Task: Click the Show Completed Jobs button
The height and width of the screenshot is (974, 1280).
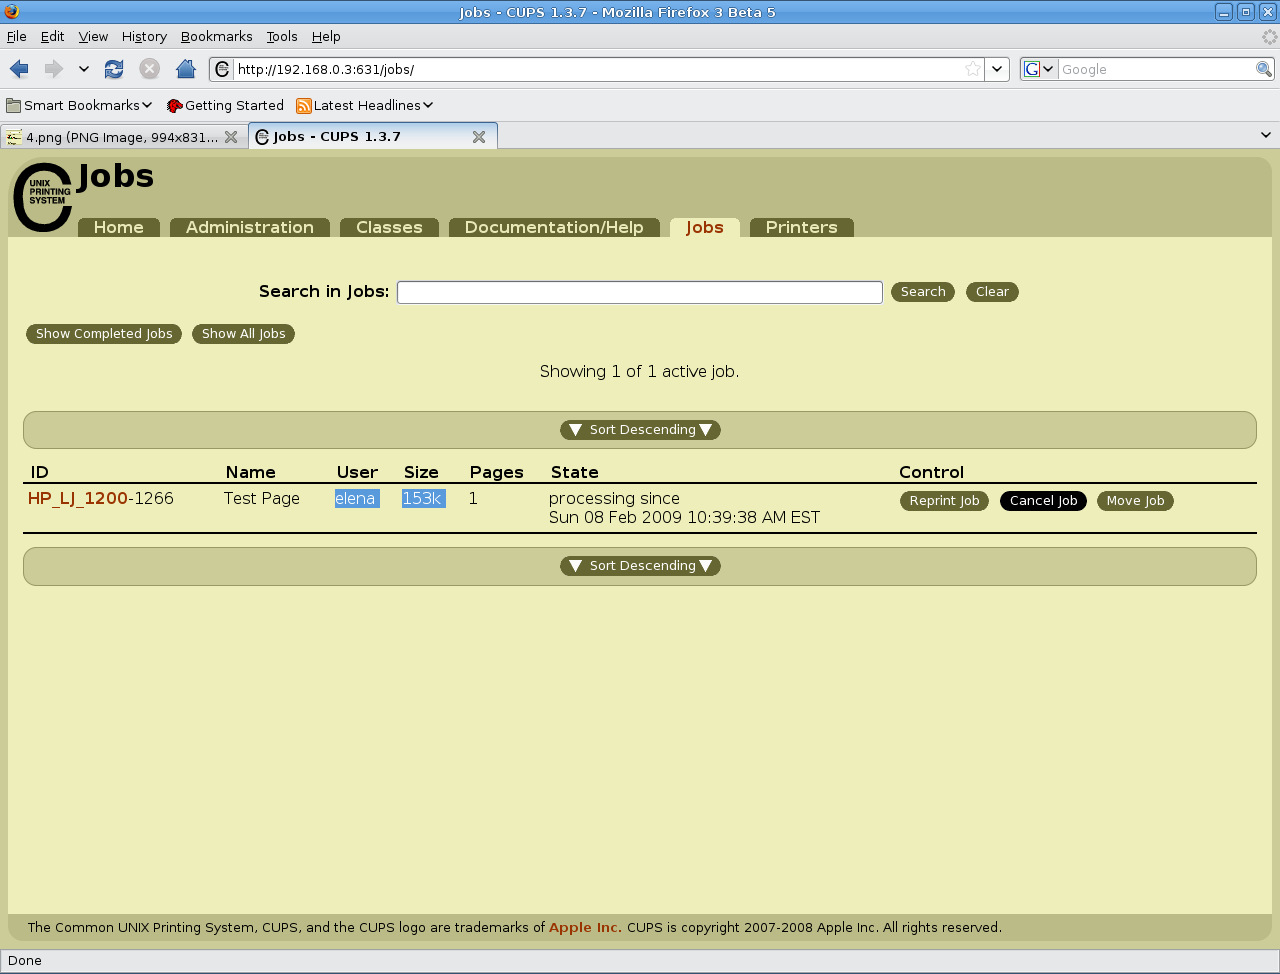Action: click(104, 334)
